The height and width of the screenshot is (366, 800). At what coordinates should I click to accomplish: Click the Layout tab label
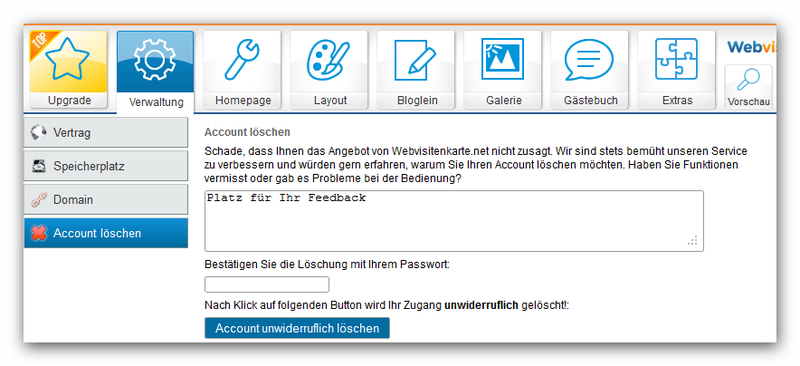pos(330,101)
